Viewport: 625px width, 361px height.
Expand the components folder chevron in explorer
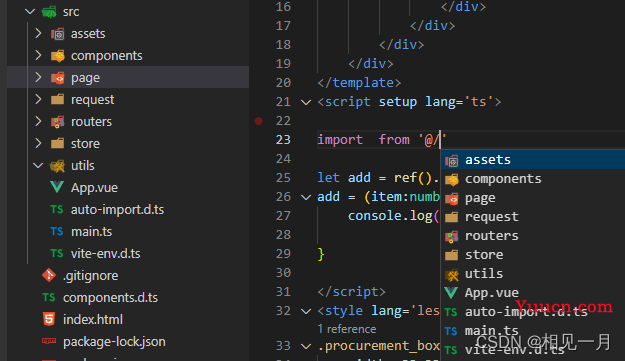pyautogui.click(x=38, y=55)
